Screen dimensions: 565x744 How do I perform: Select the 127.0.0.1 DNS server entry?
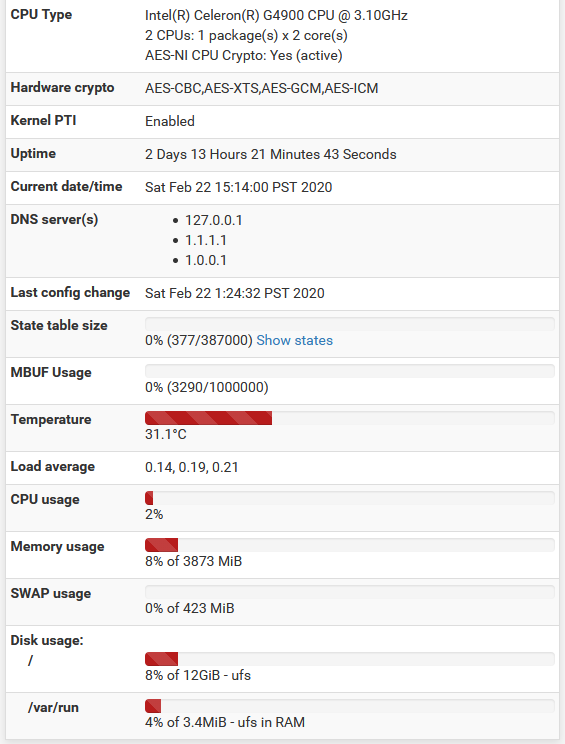click(213, 220)
